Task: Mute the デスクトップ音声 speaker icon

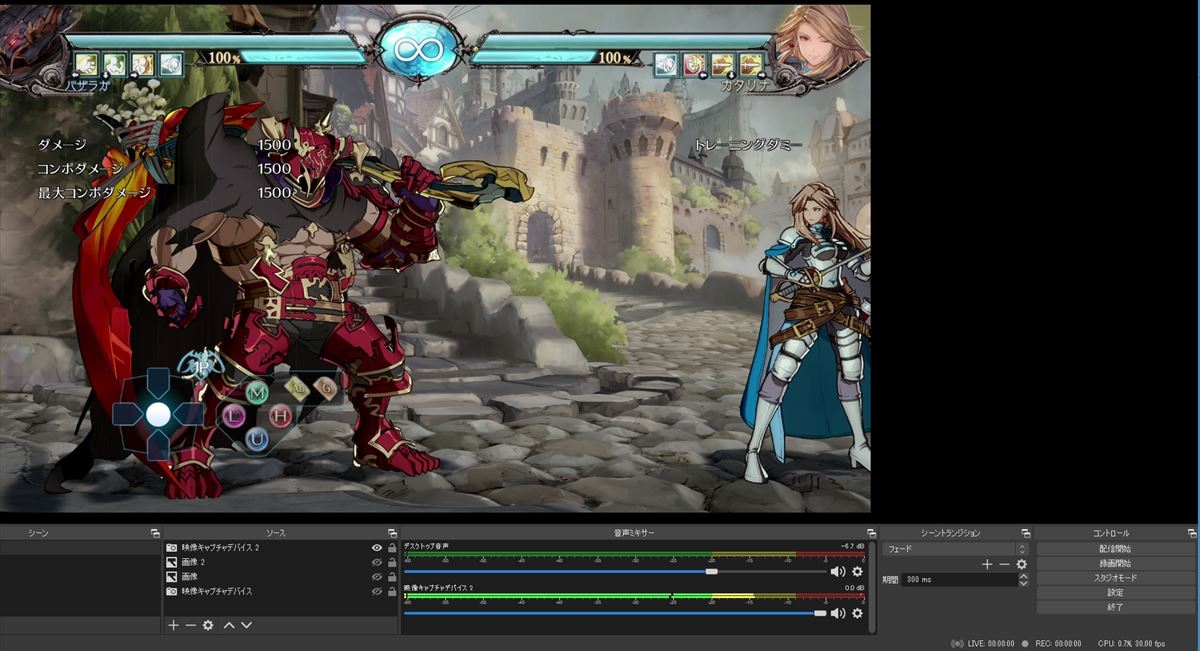Action: click(838, 571)
